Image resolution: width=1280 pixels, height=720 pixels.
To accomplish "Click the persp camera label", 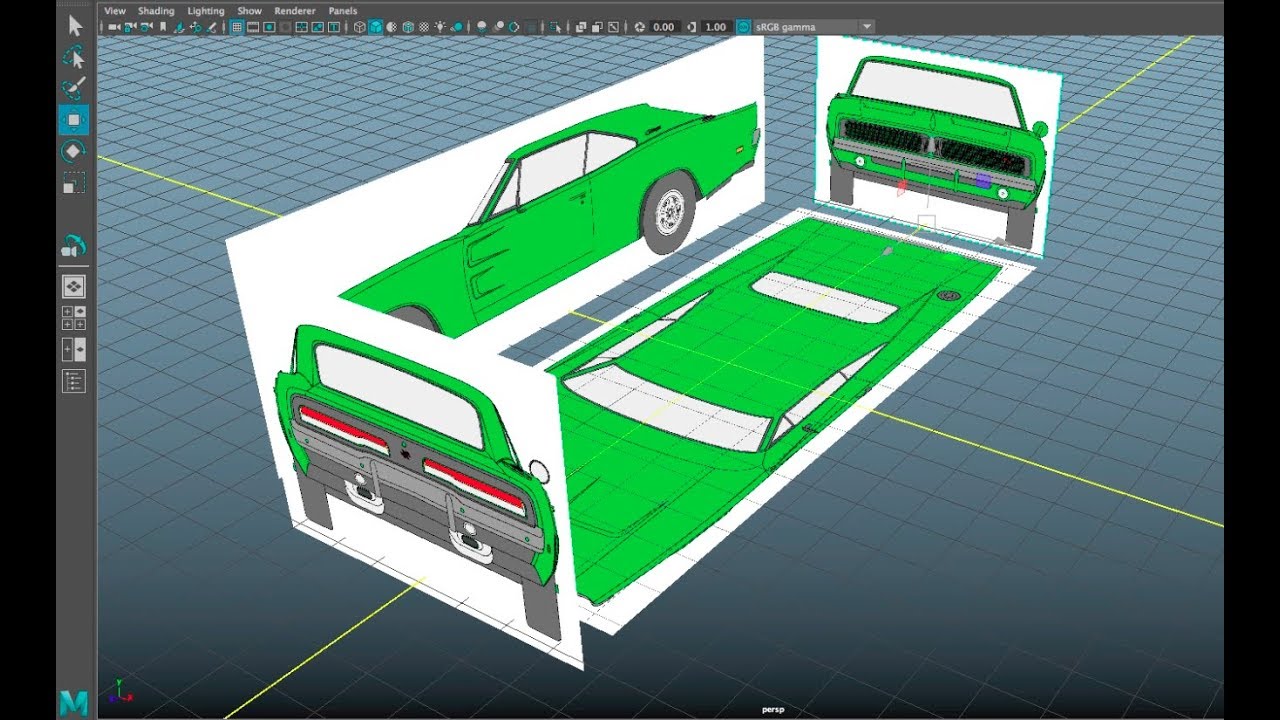I will pos(771,710).
